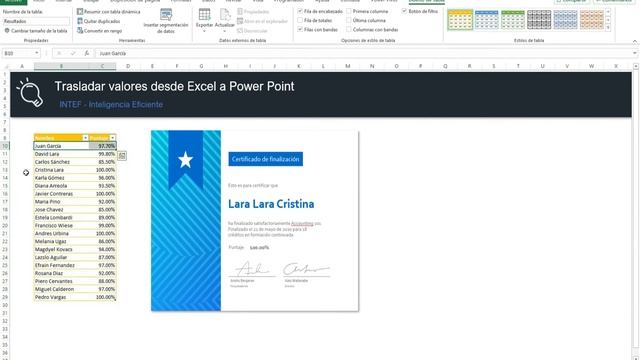Toggle Filas con bandas checkbox

300,29
